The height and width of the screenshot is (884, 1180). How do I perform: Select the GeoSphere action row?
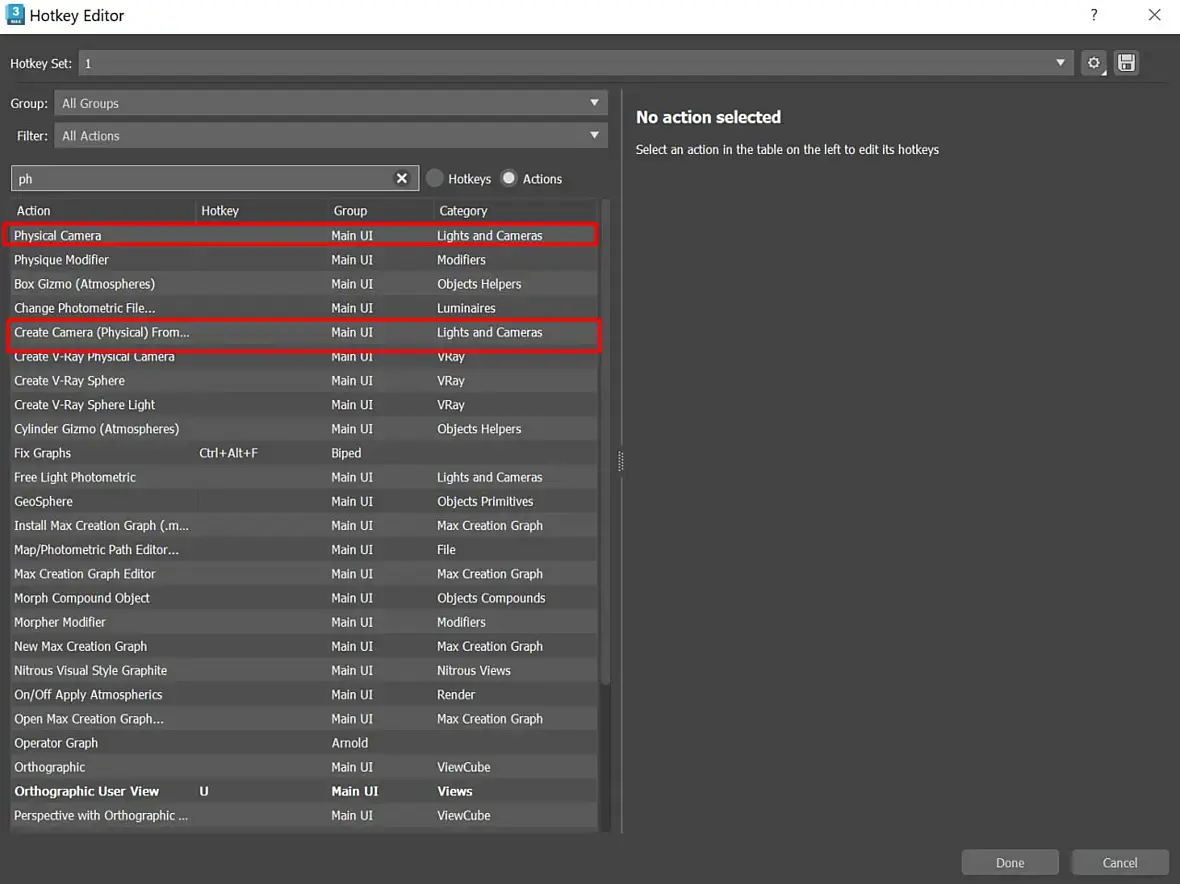tap(304, 501)
